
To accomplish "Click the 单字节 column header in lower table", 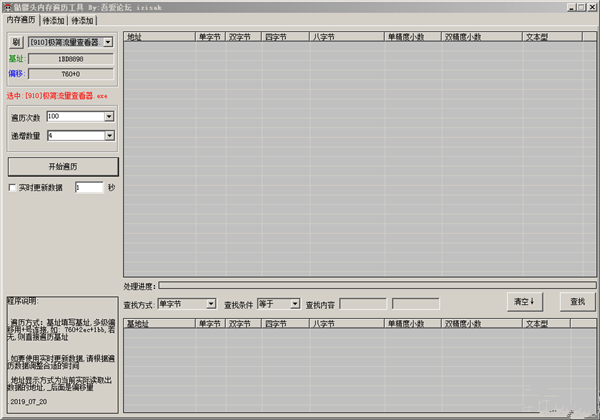I will [210, 324].
